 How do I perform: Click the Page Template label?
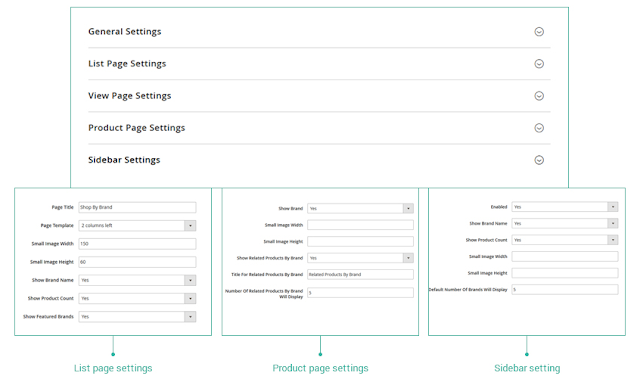pos(57,226)
